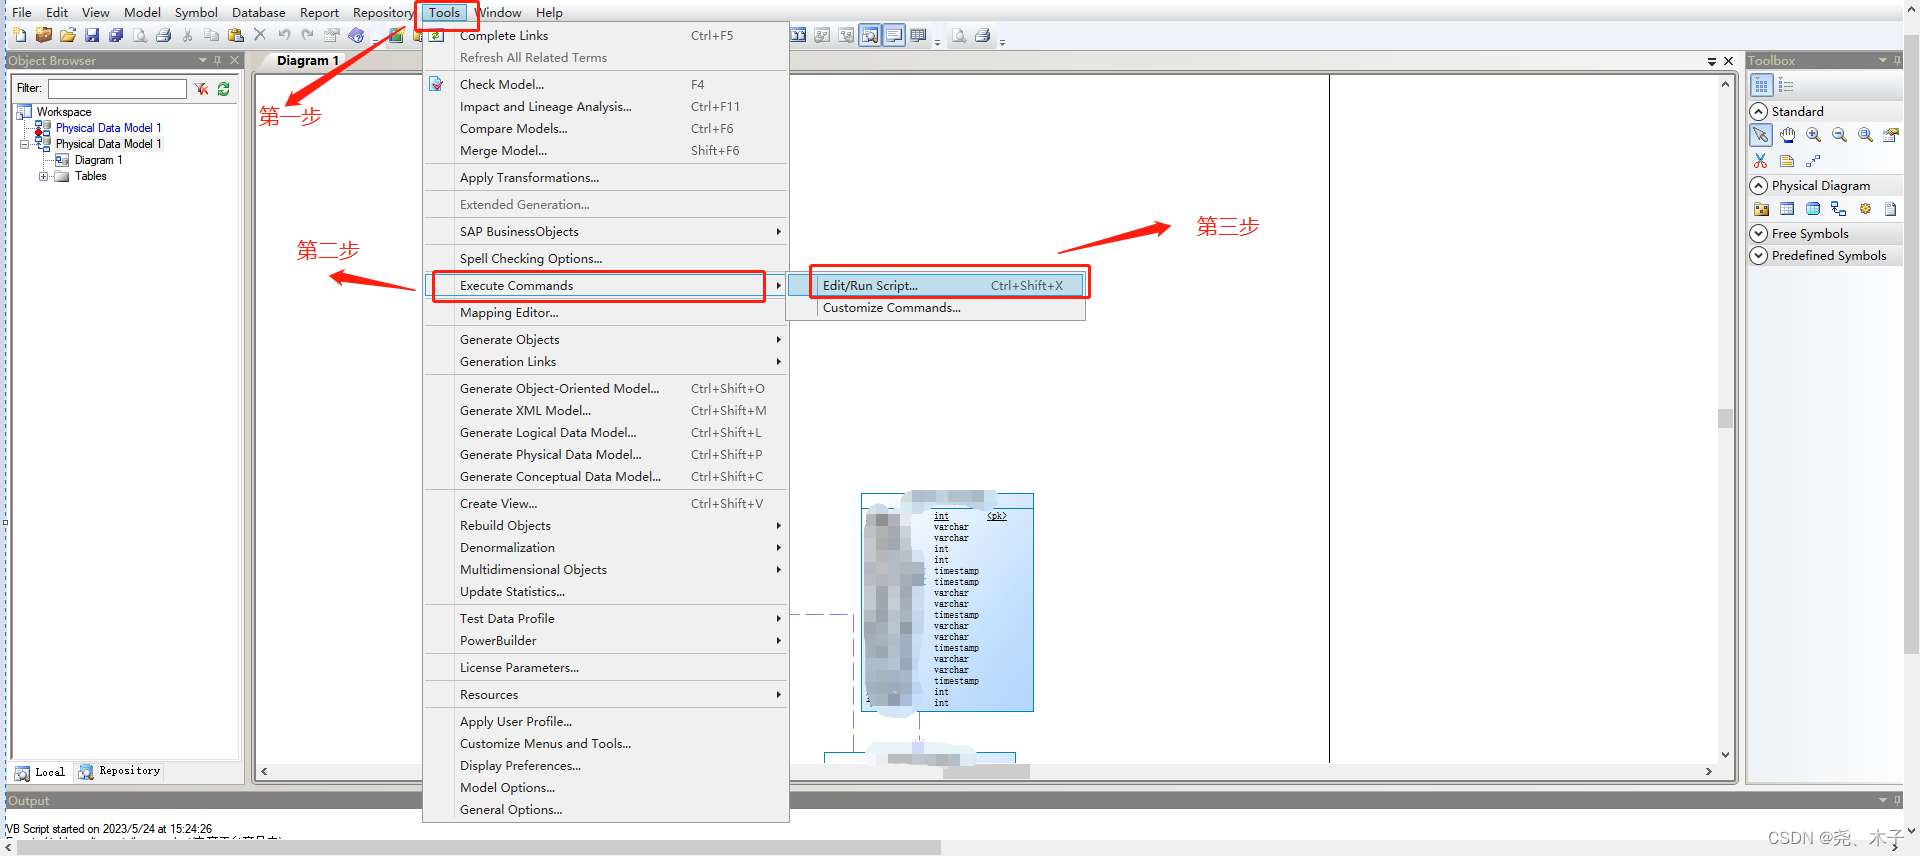Toggle the Output window toolbar button
Screen dimensions: 1920x856
click(x=895, y=35)
